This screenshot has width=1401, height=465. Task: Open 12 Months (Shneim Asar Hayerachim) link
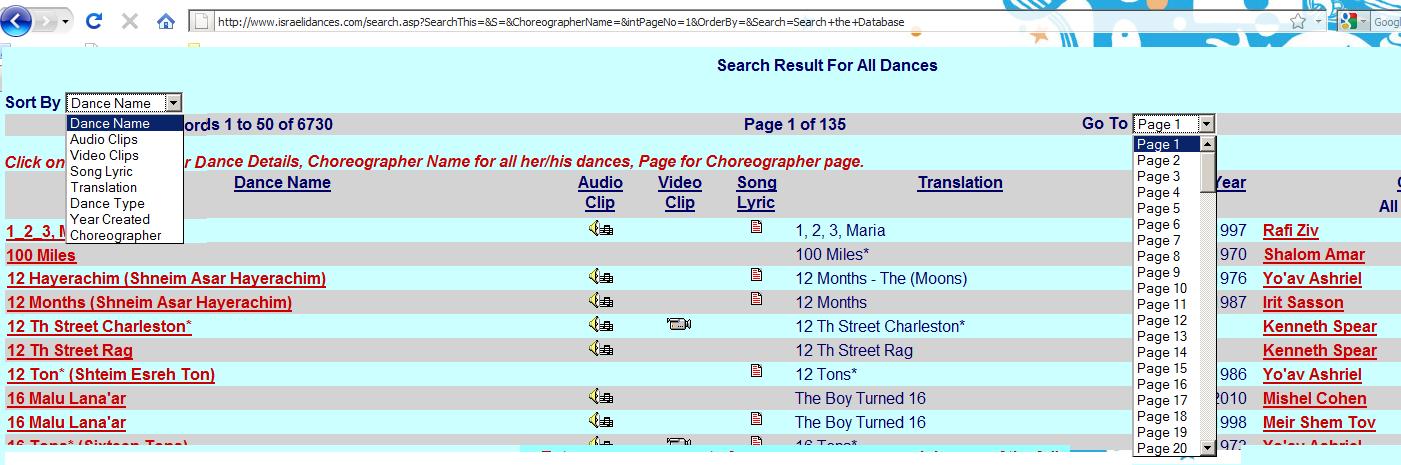(149, 303)
